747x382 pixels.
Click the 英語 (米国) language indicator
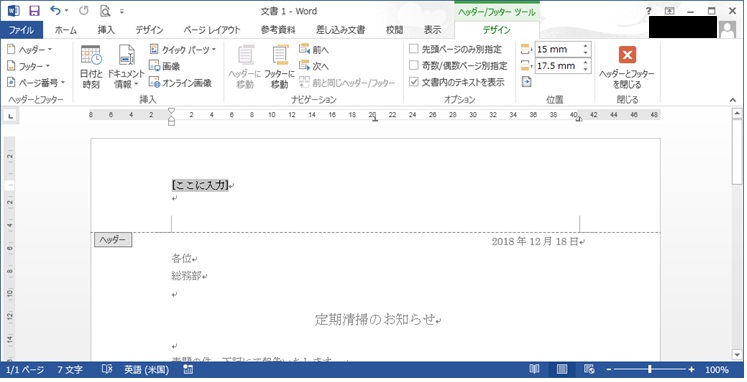(x=147, y=370)
